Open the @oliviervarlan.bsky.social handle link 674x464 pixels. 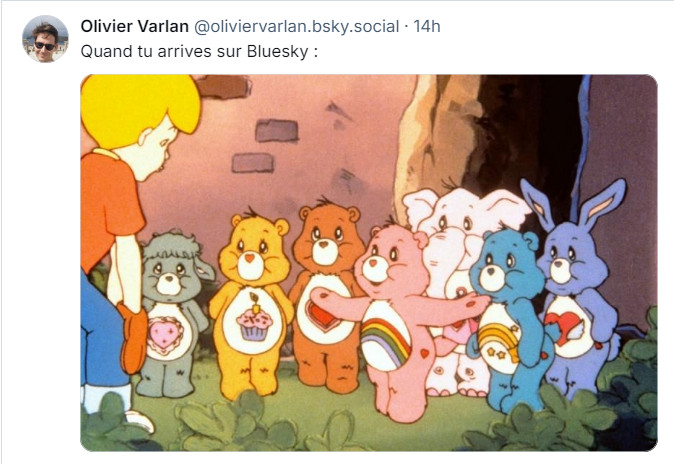297,26
